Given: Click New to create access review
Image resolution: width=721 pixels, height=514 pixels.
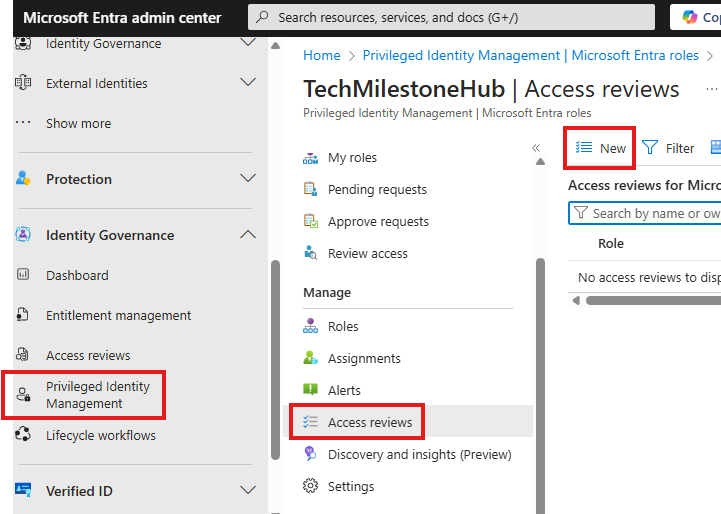Looking at the screenshot, I should (x=601, y=148).
